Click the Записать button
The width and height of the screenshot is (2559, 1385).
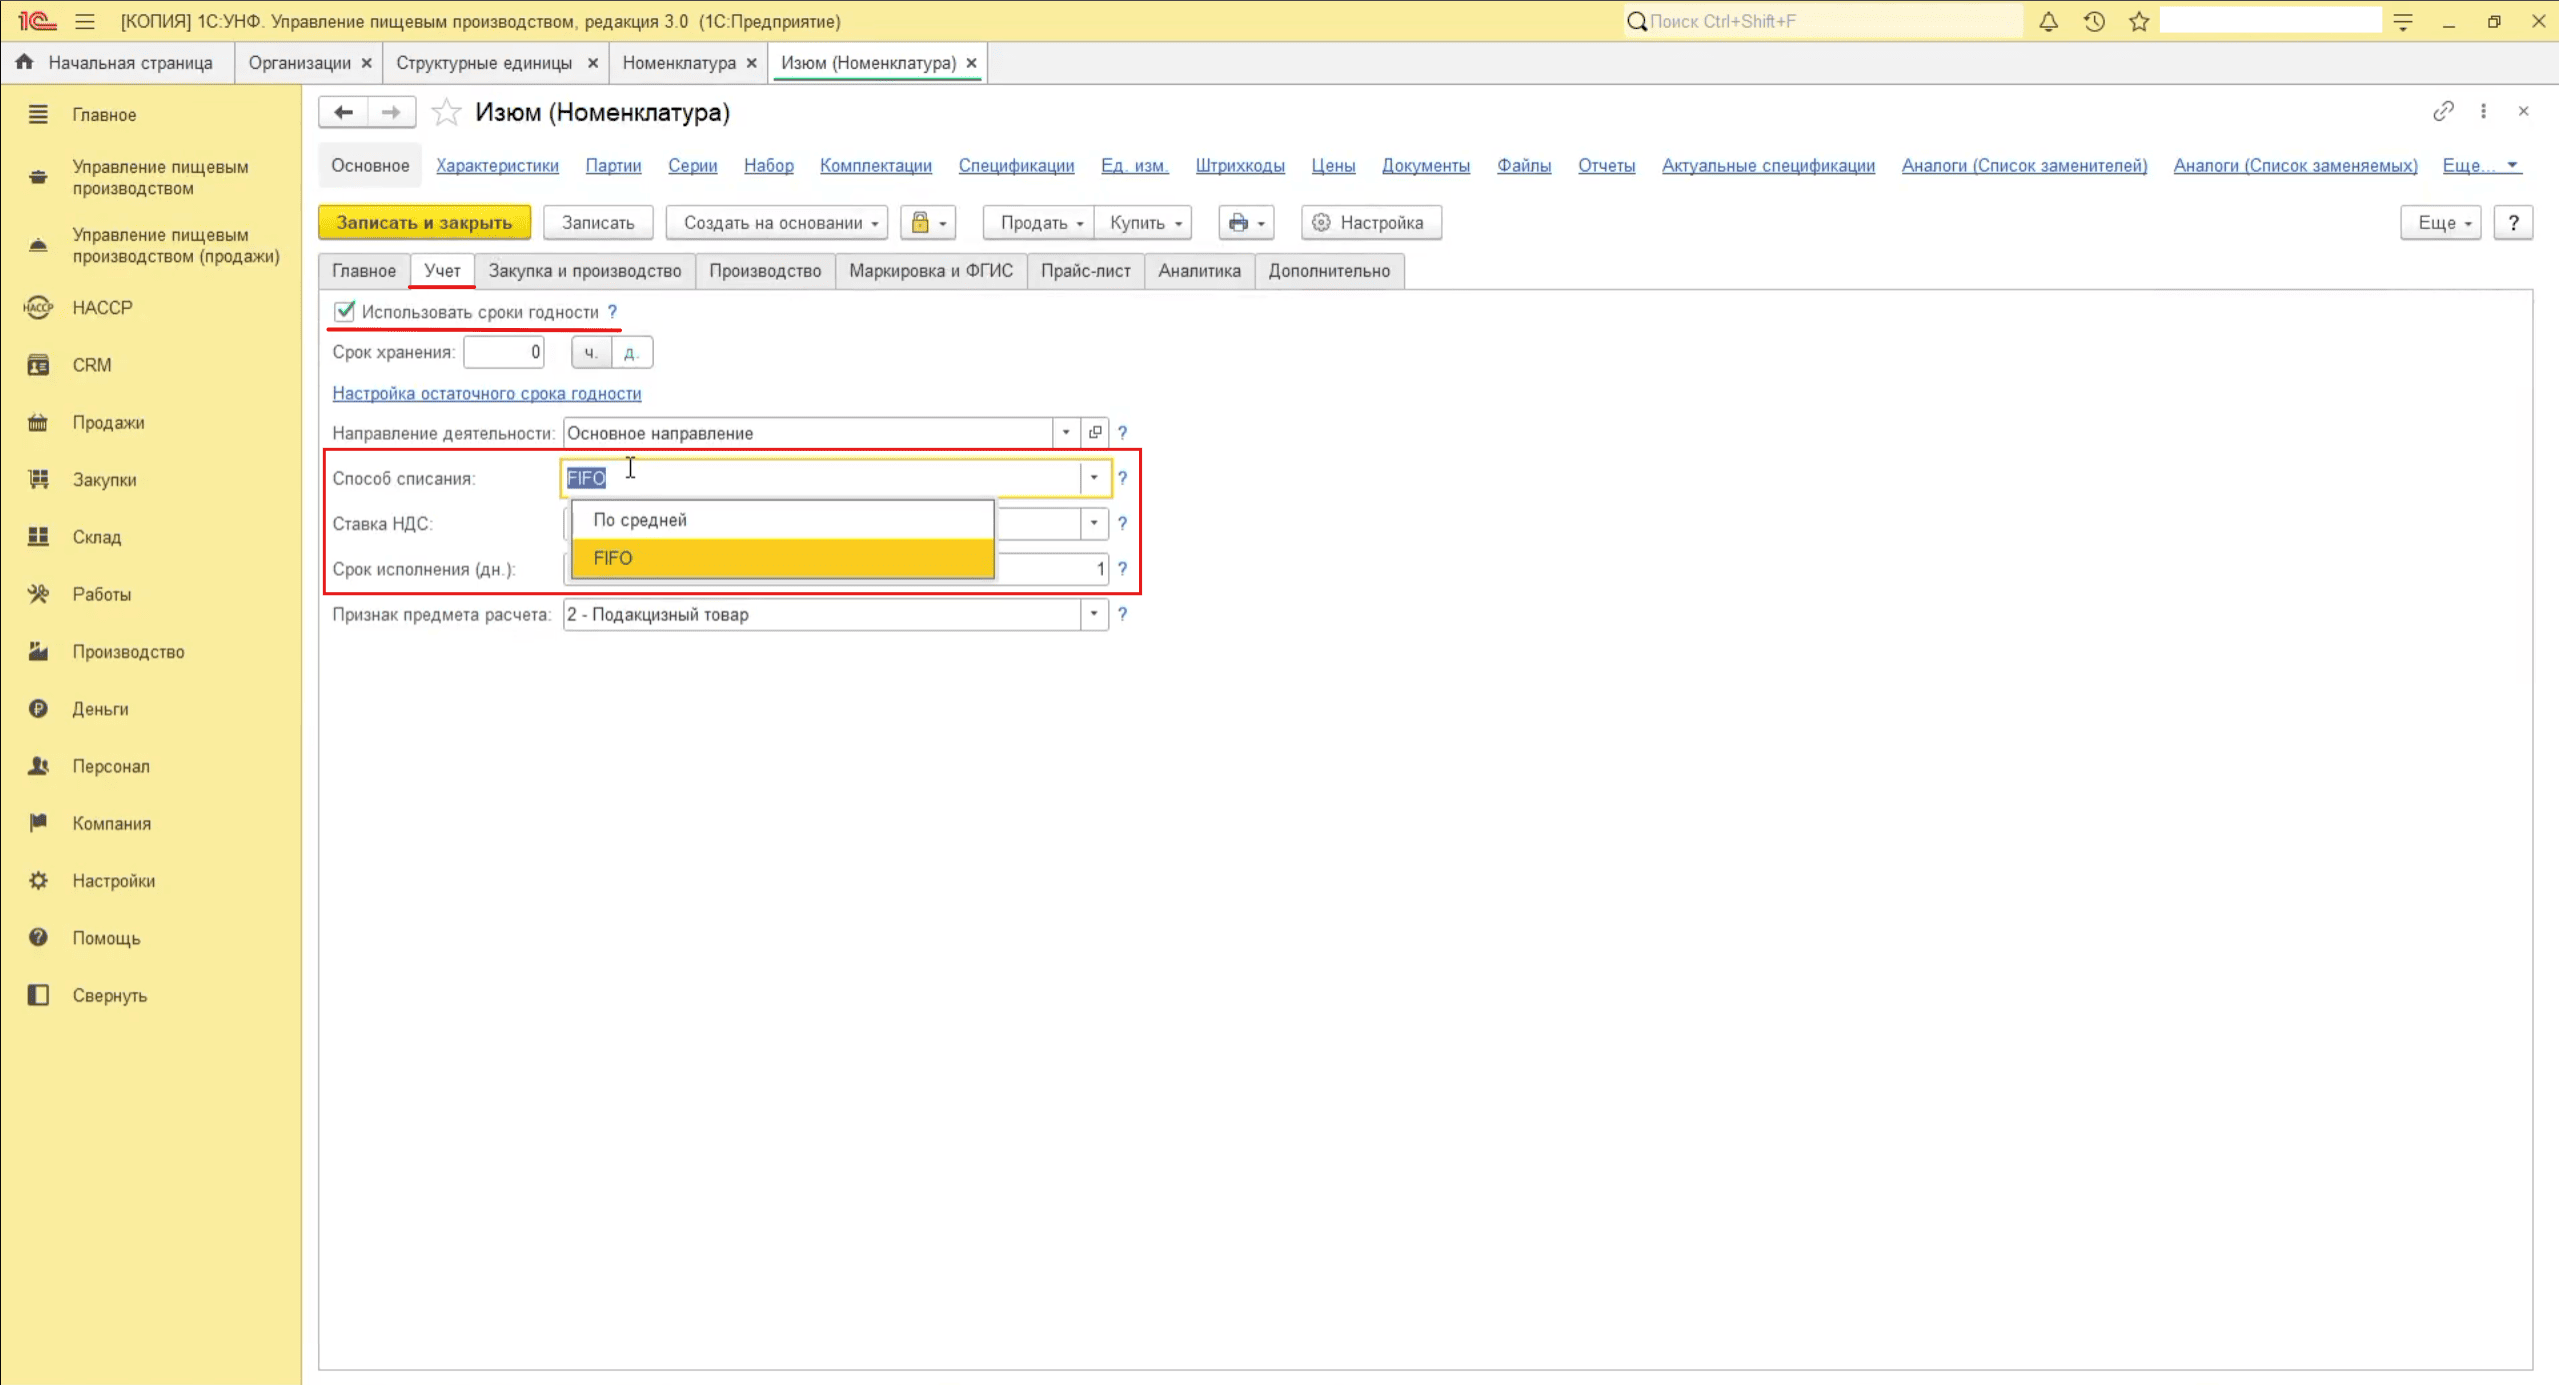(x=598, y=222)
